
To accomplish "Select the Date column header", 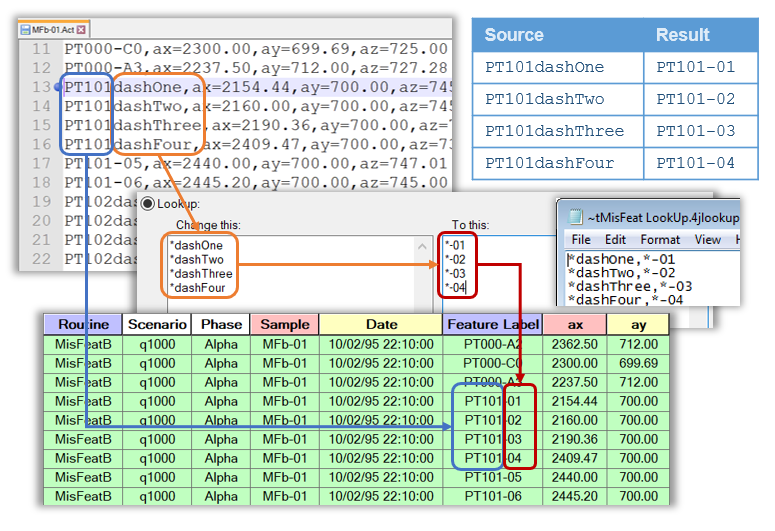I will coord(380,325).
